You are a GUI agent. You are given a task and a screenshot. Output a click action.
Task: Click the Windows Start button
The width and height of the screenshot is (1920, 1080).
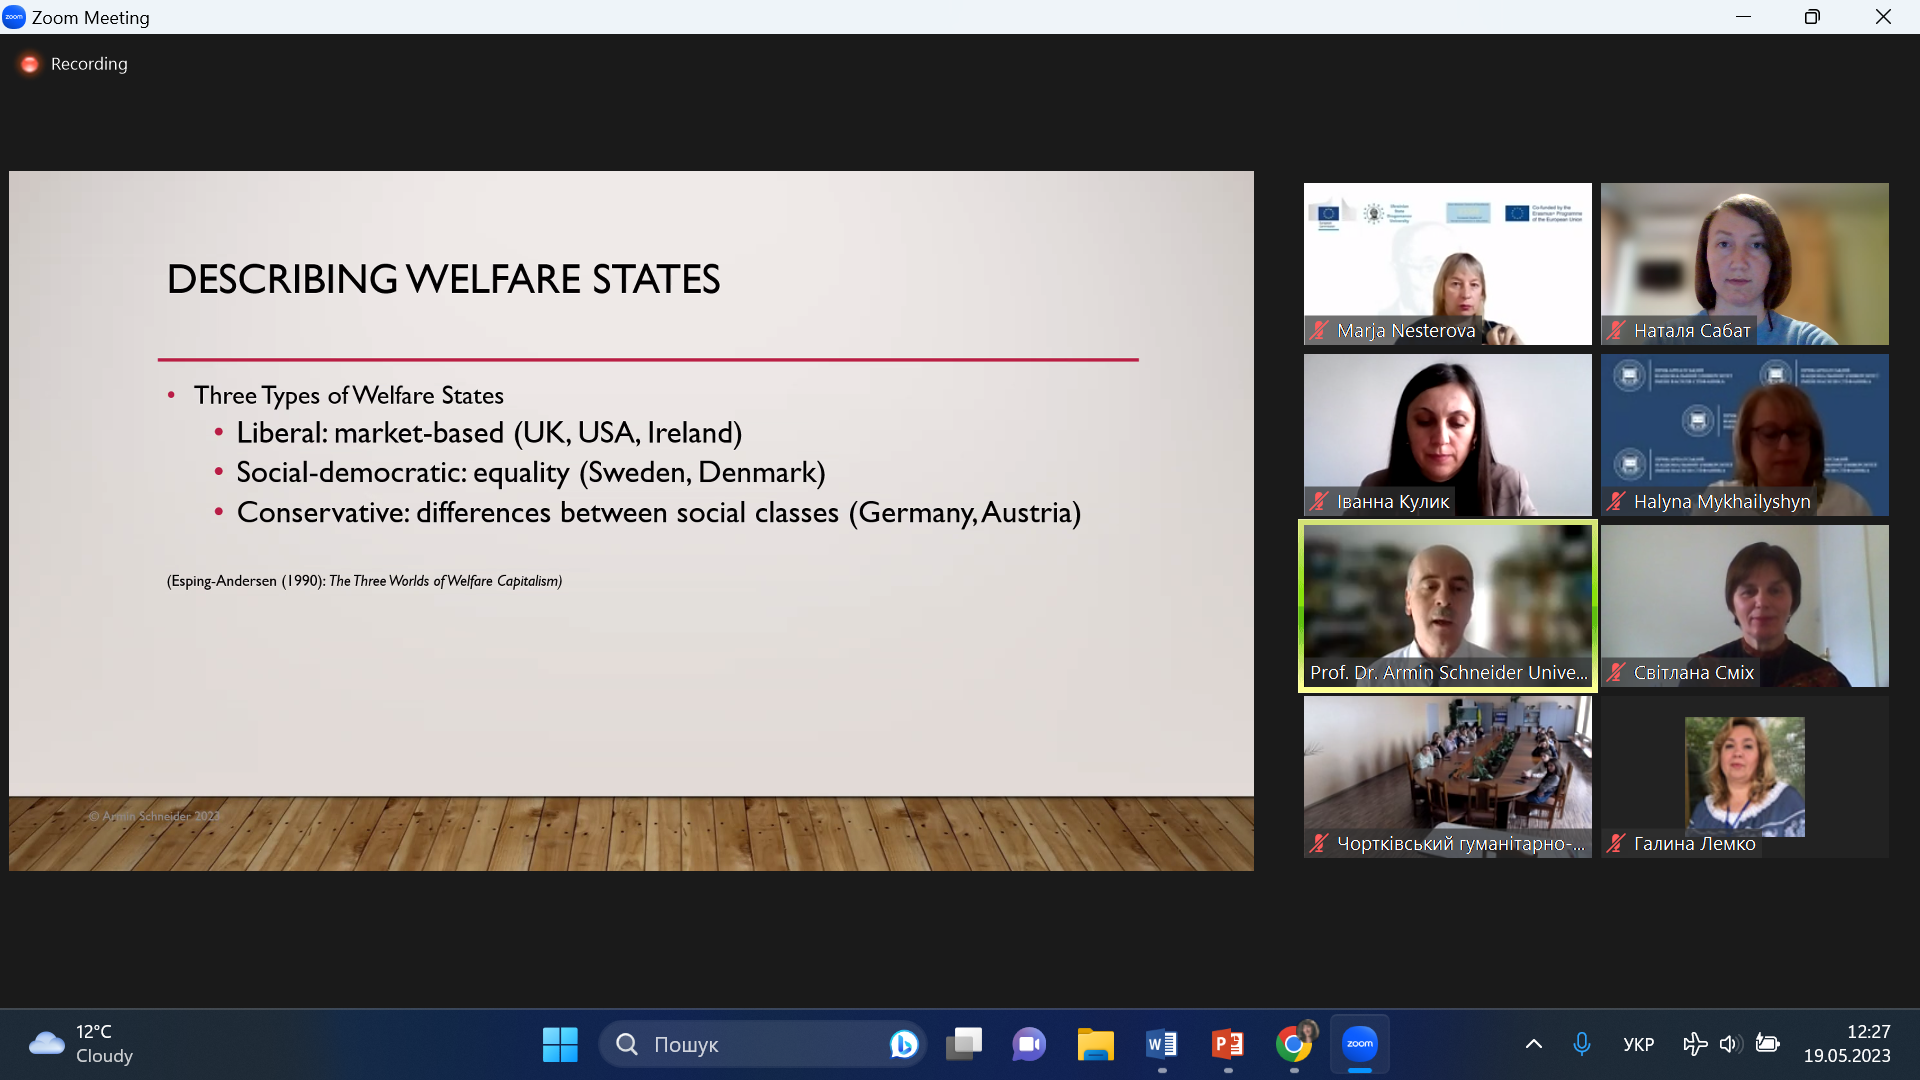click(560, 1044)
